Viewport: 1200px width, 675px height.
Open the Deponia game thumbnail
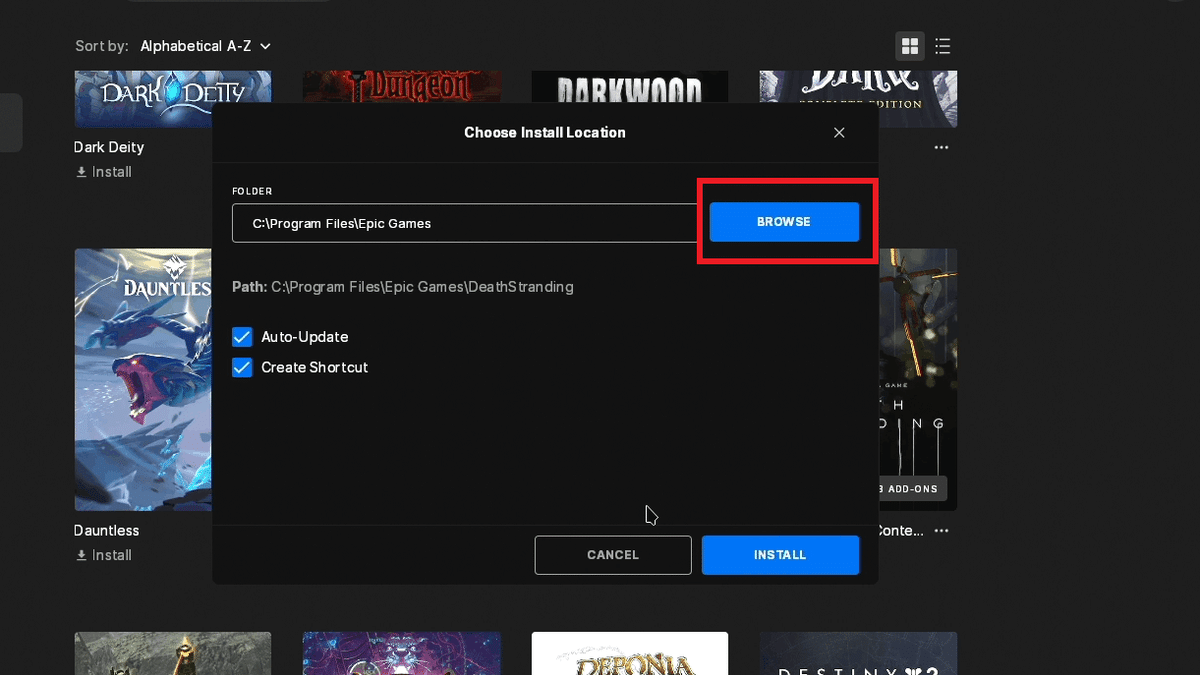point(630,653)
